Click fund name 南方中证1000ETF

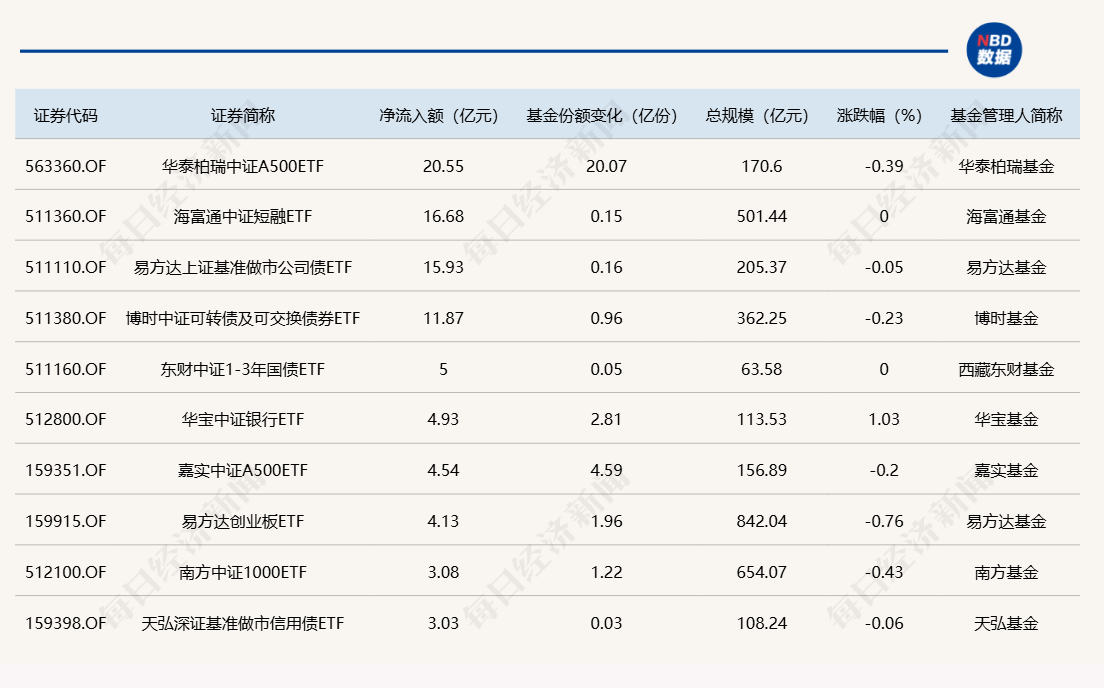point(243,572)
